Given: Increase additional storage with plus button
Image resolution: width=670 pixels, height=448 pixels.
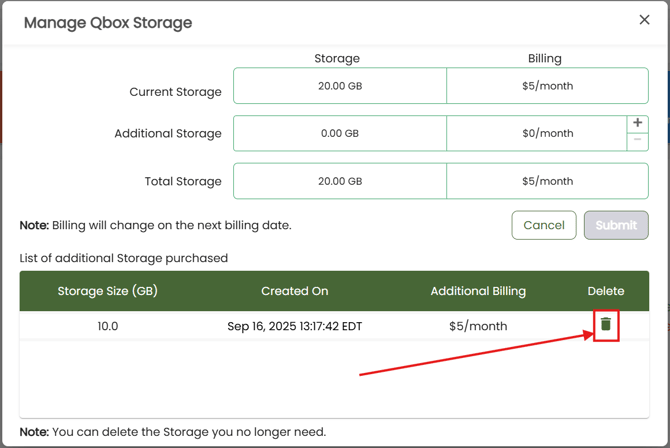Looking at the screenshot, I should pos(637,123).
